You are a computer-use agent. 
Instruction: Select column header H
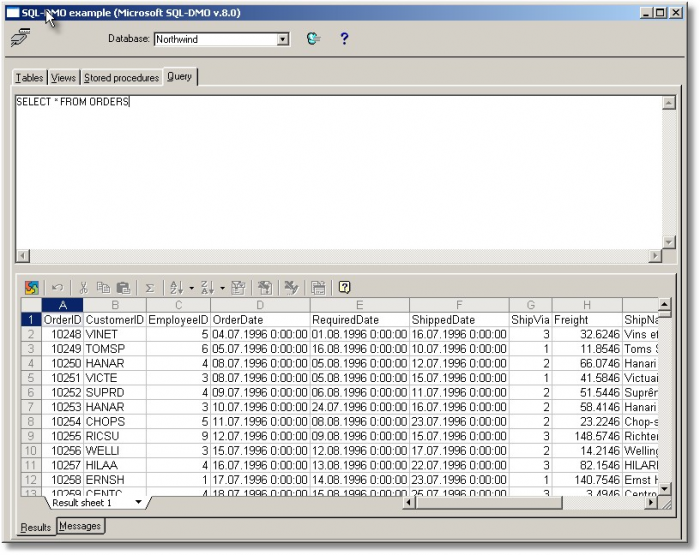(x=587, y=305)
